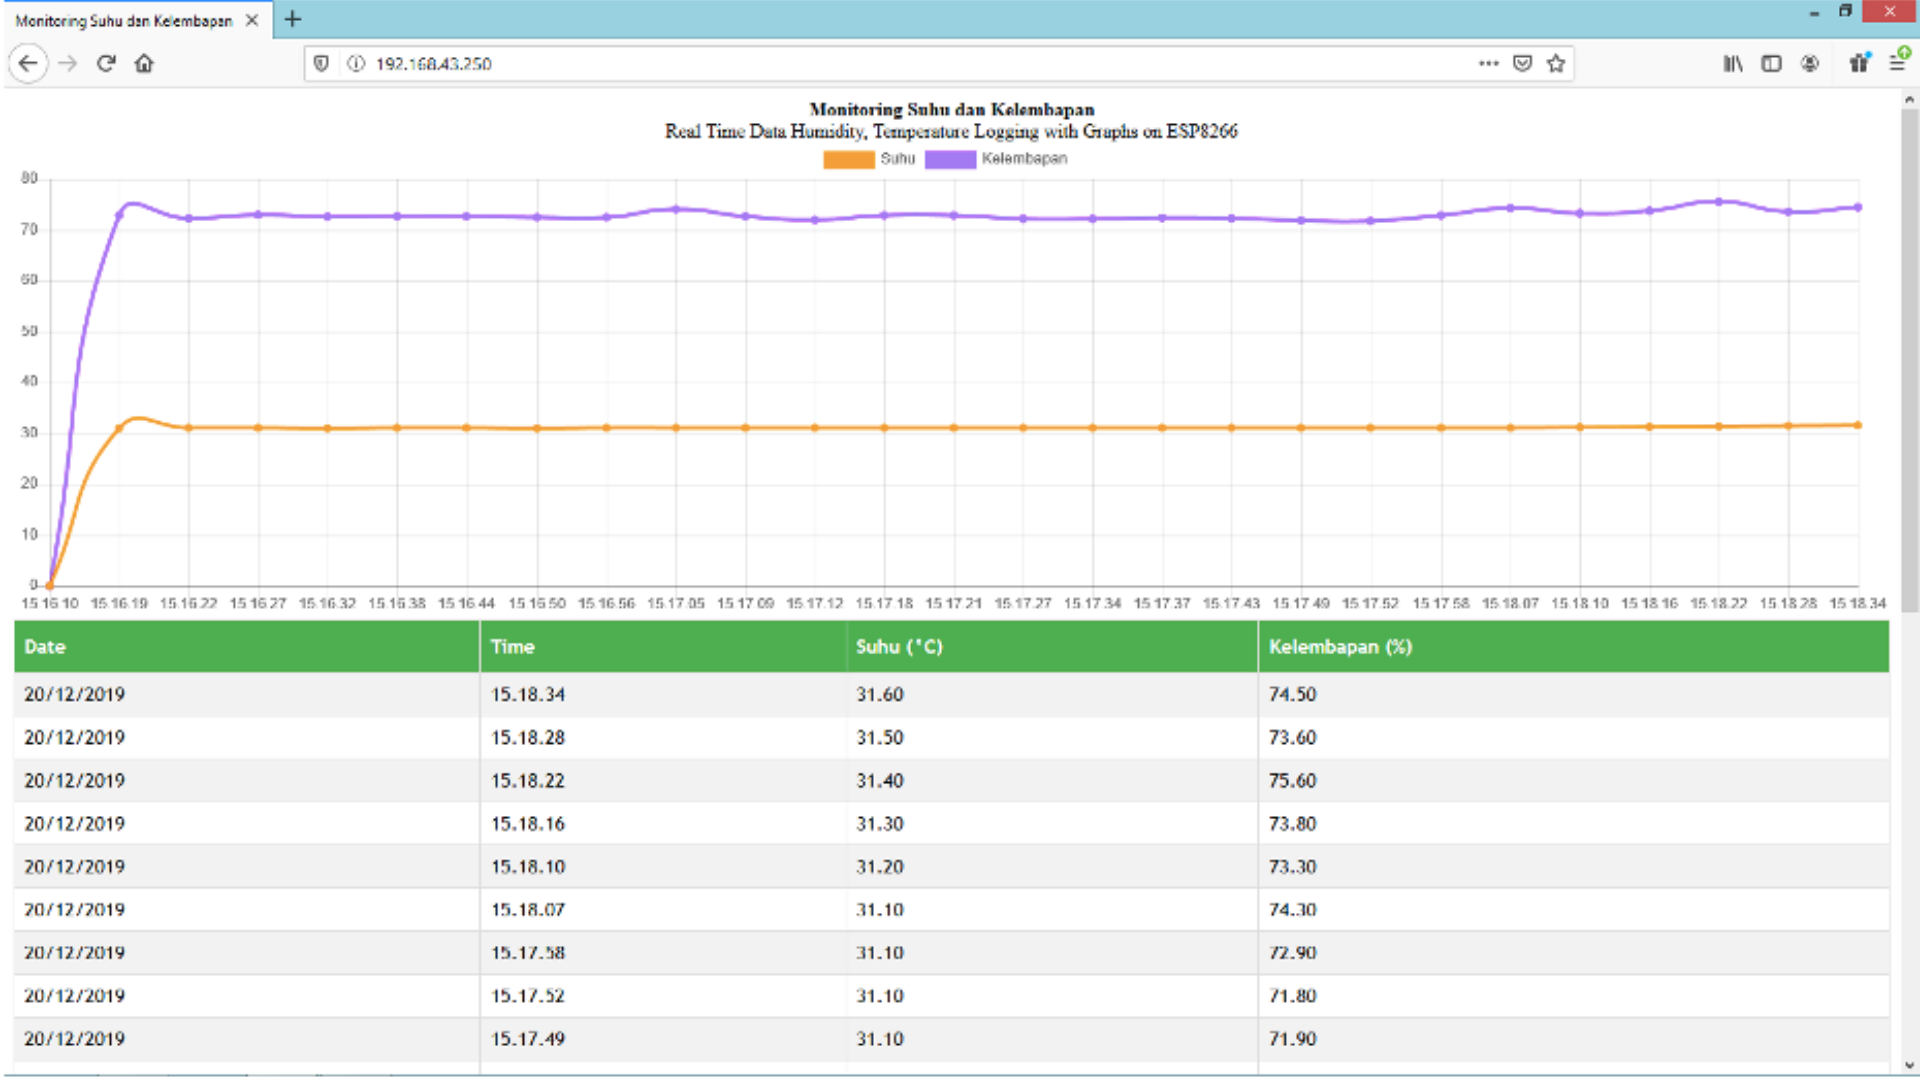The image size is (1920, 1080).
Task: Close the Monitoring Suhu tab
Action: (x=252, y=20)
